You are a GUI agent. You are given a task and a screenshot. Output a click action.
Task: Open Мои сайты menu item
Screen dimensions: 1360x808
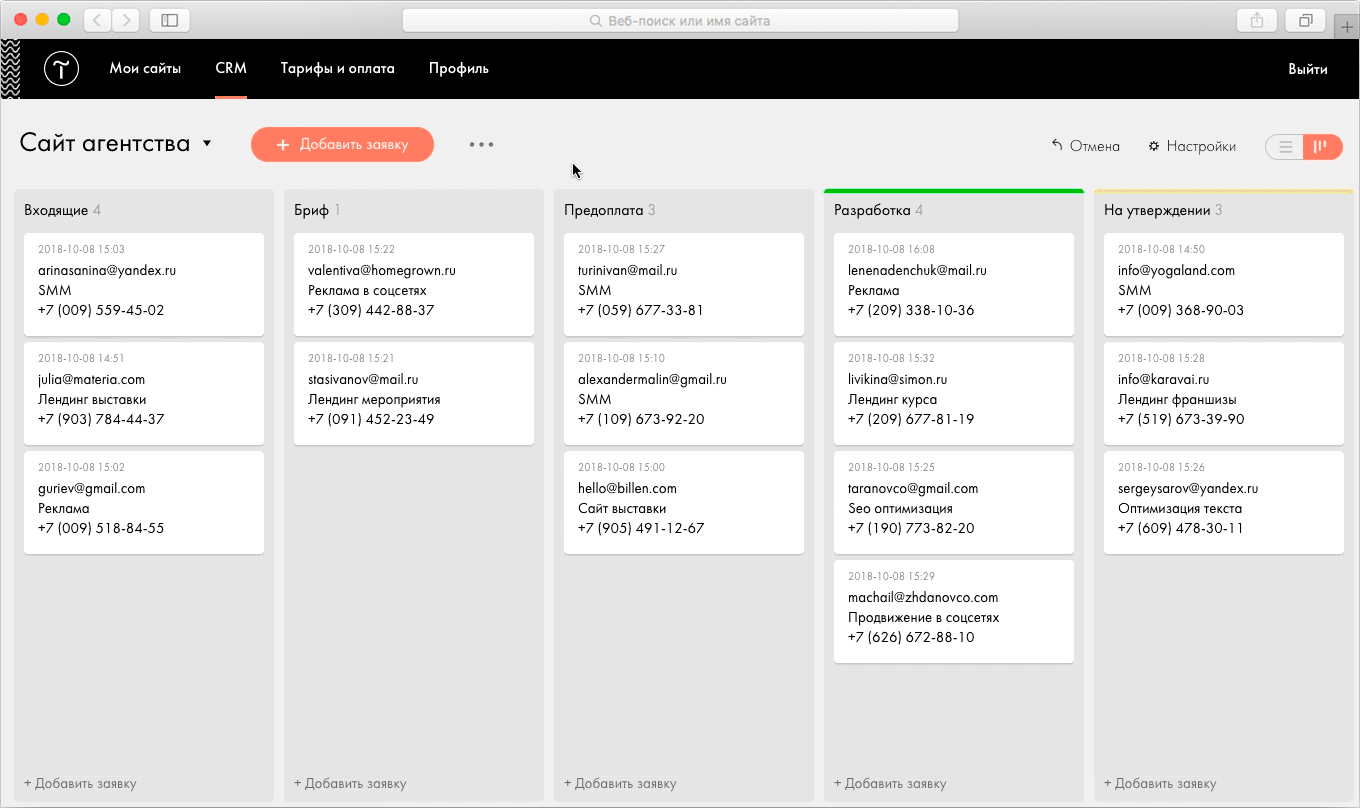coord(145,69)
